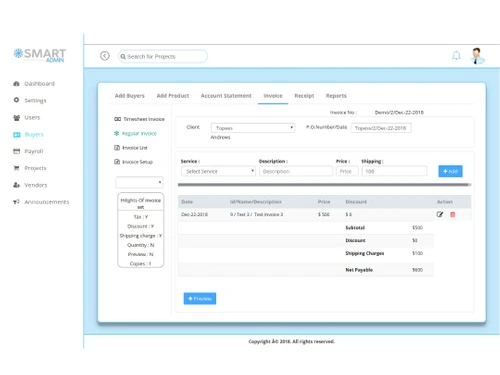Viewport: 500px width, 375px height.
Task: Open the Select Service dropdown
Action: 218,171
